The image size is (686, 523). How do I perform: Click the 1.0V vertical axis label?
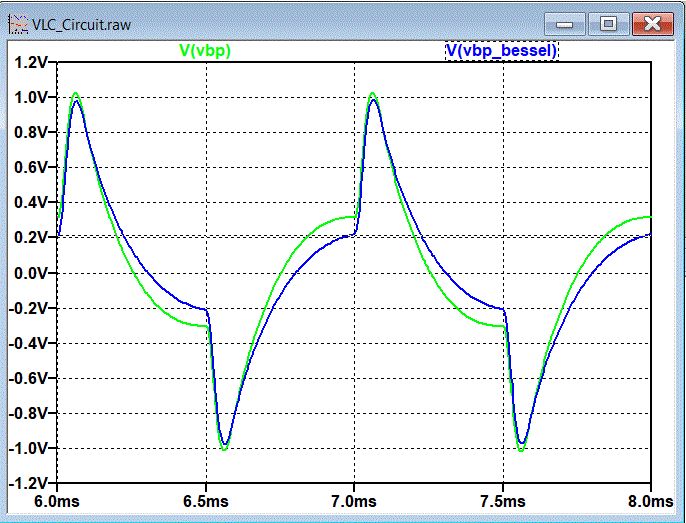[30, 98]
